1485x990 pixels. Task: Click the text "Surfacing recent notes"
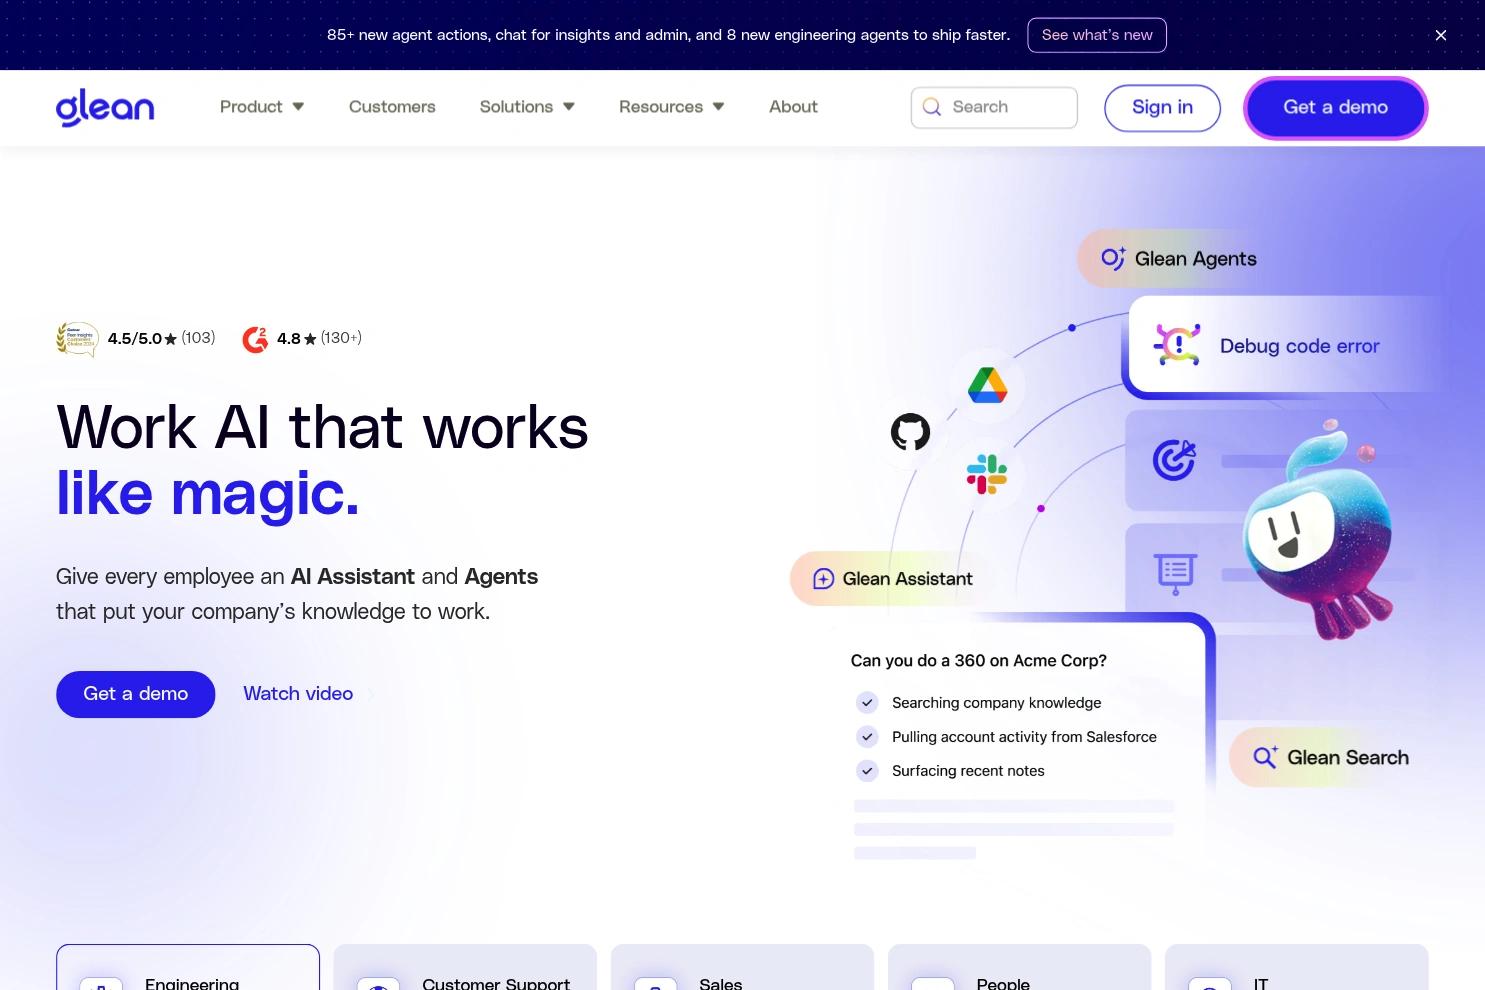(968, 771)
